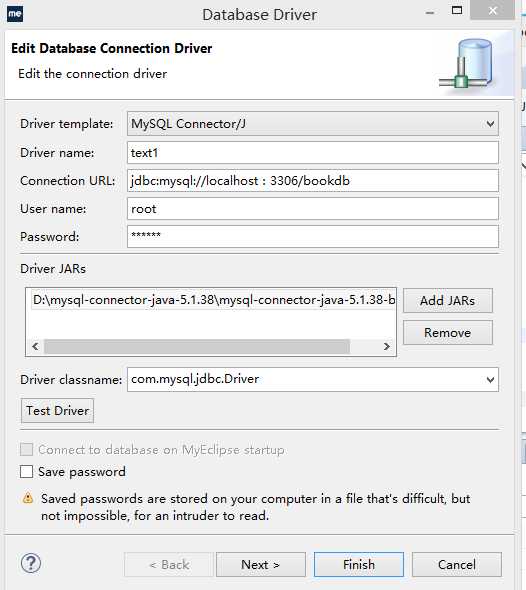526x590 pixels.
Task: Toggle Connect to database on MyEclipse startup
Action: (26, 449)
